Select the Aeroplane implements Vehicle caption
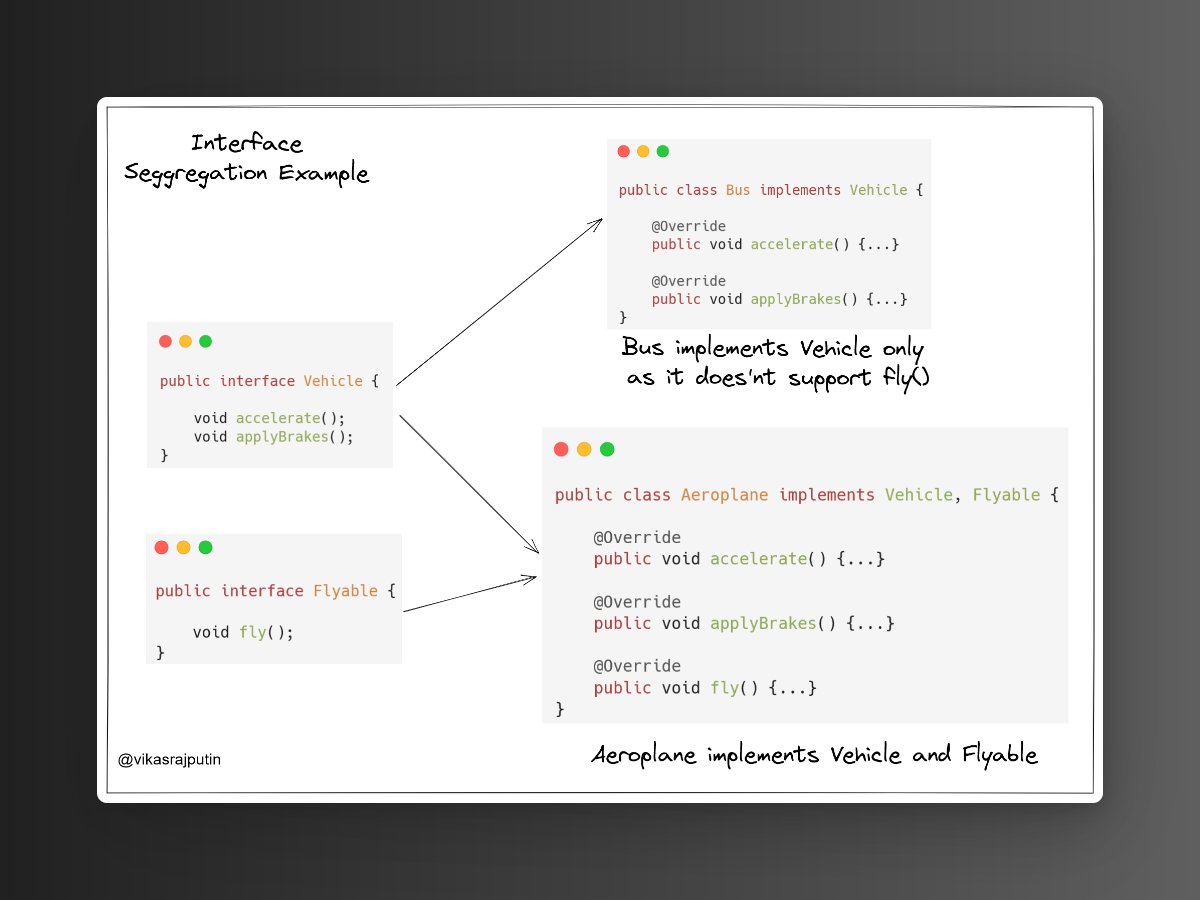 815,755
